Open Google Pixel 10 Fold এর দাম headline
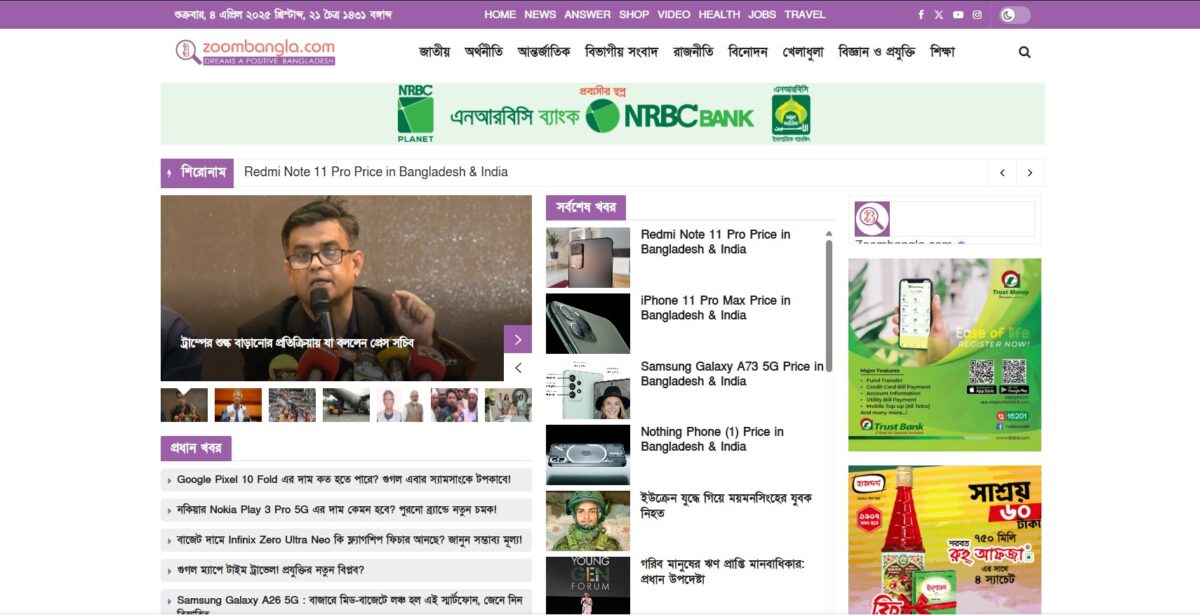 (x=346, y=480)
